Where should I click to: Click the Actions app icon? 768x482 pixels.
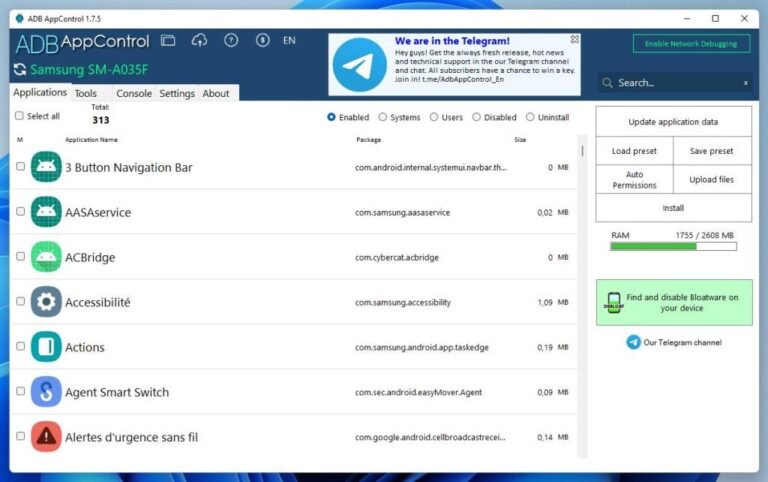(46, 347)
